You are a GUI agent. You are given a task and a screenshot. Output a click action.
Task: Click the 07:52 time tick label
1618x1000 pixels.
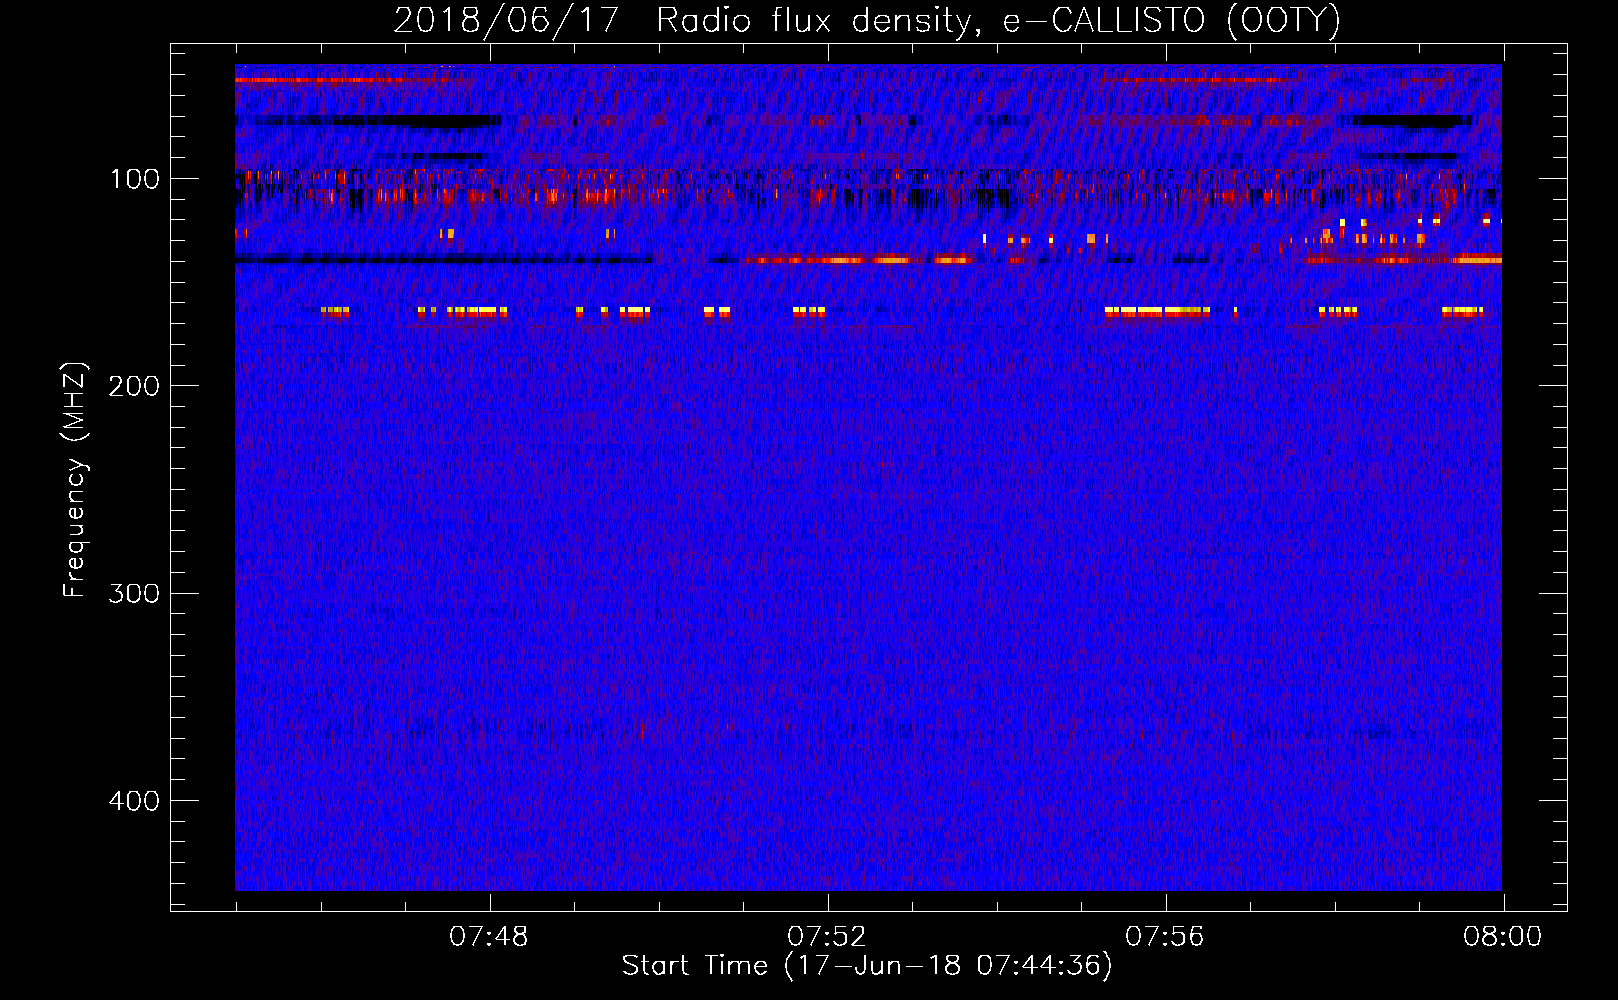tap(827, 937)
